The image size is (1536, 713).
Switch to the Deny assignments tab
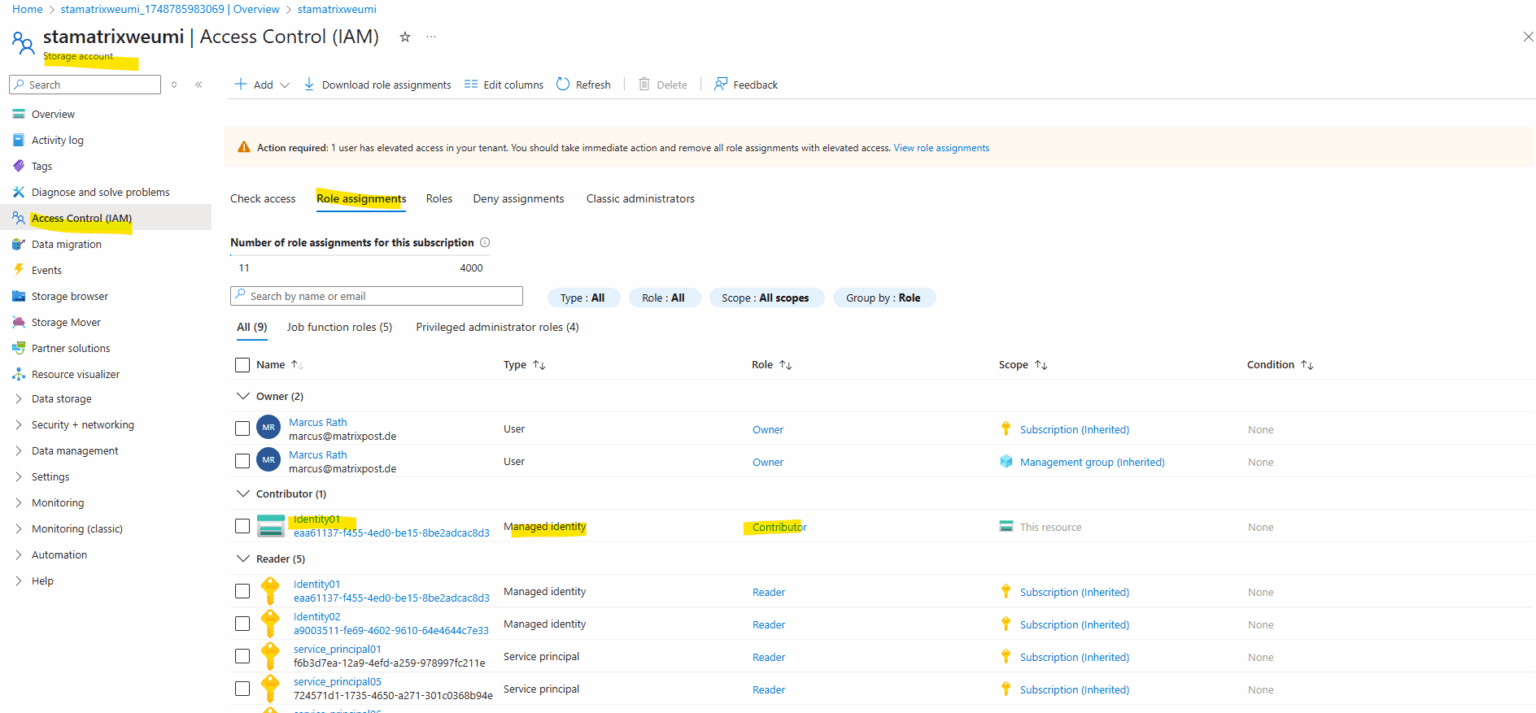[x=518, y=198]
